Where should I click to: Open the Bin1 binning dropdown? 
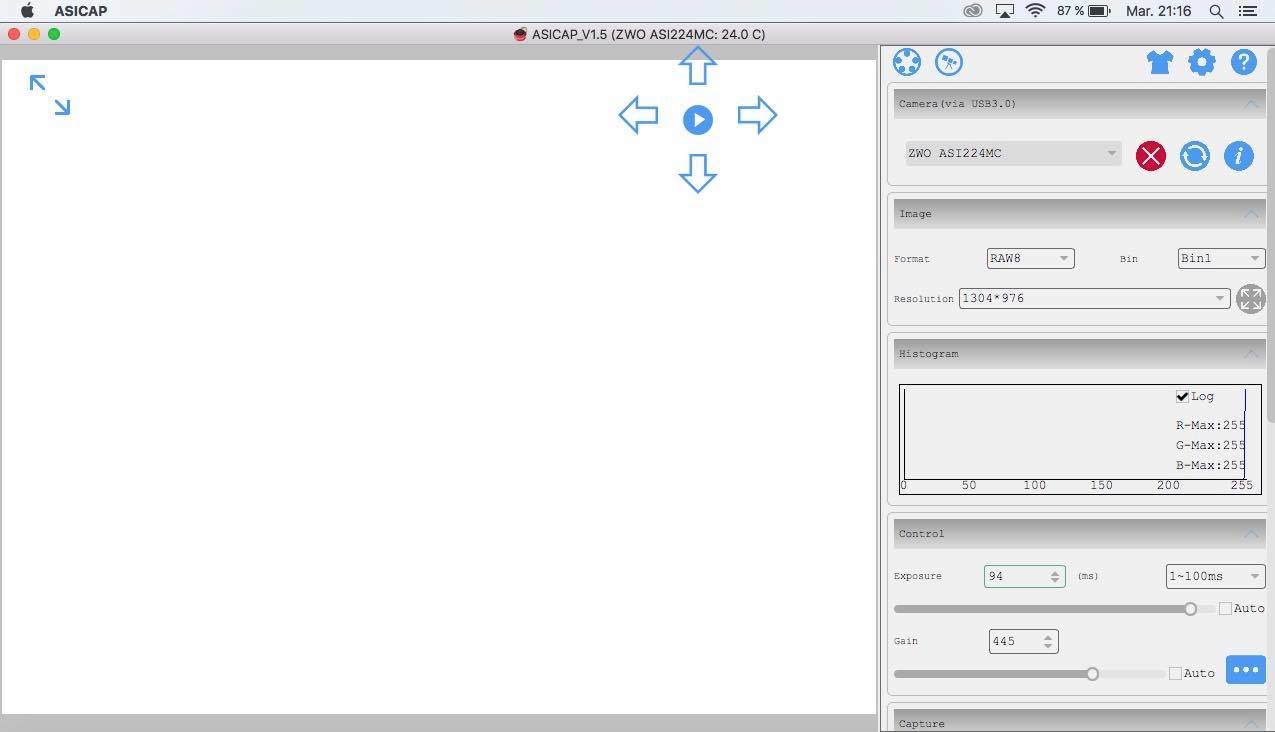click(1221, 258)
